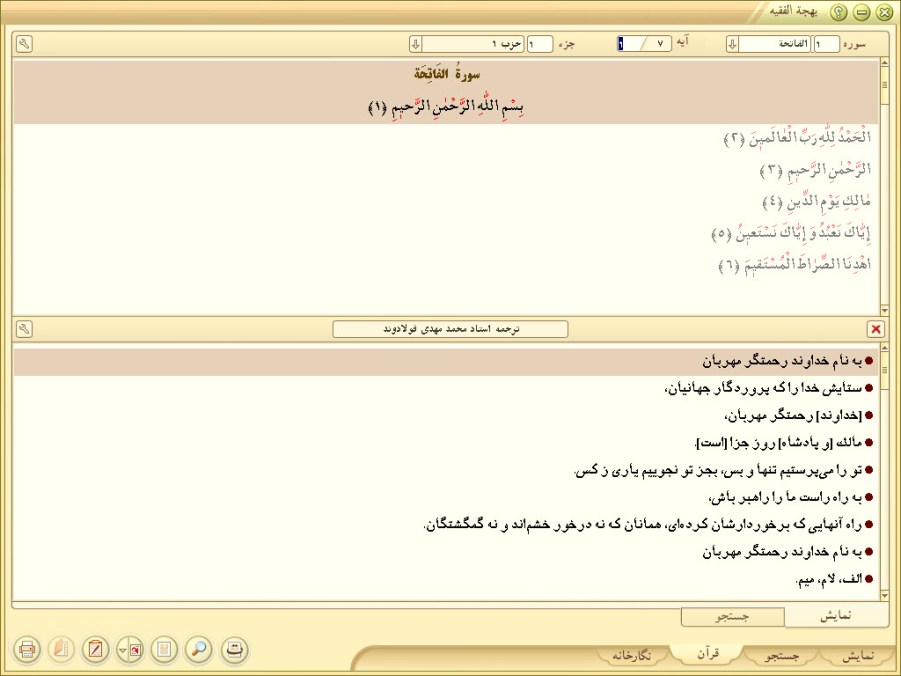901x676 pixels.
Task: Select translation line تو را می‌پرستیم تنها و بس
Action: pyautogui.click(x=724, y=470)
